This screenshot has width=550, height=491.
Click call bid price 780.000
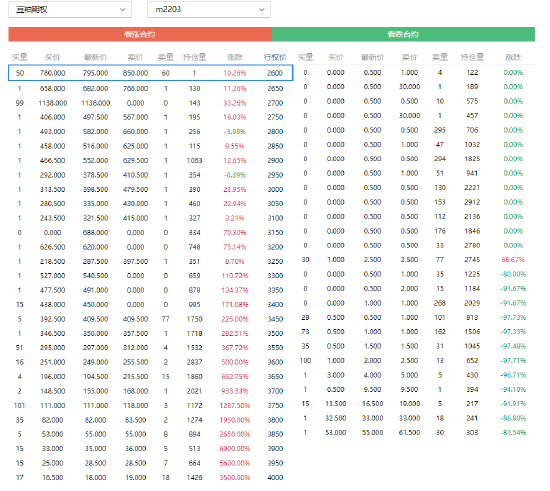click(53, 73)
